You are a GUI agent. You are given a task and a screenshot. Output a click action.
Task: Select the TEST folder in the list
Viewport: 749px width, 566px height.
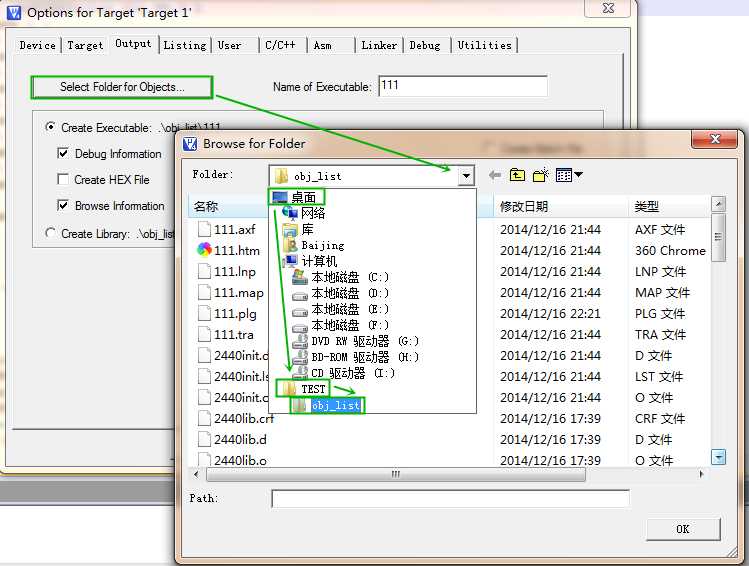[x=303, y=389]
